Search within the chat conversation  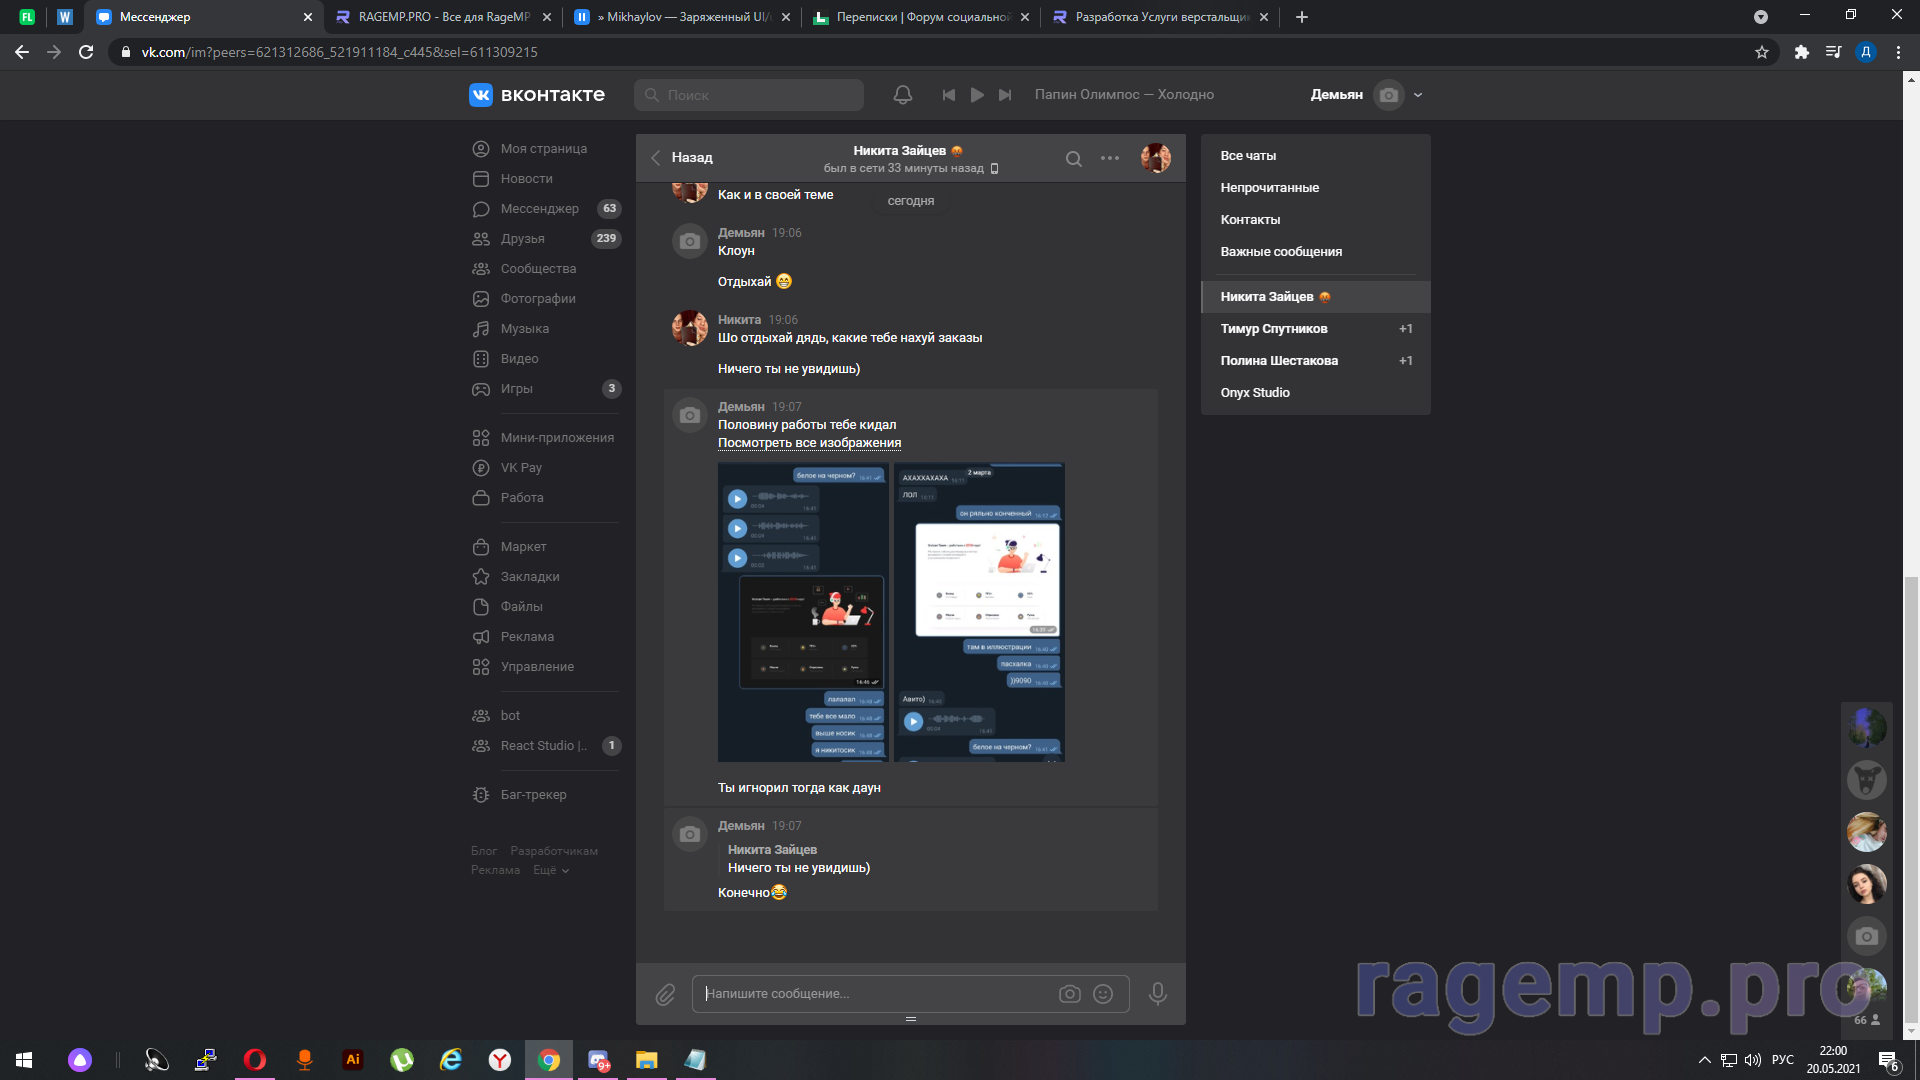click(1073, 159)
